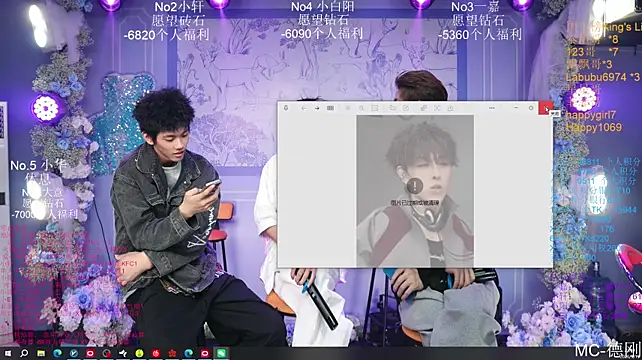Image resolution: width=642 pixels, height=360 pixels.
Task: Click the 'happygirl7' username
Action: [x=590, y=115]
